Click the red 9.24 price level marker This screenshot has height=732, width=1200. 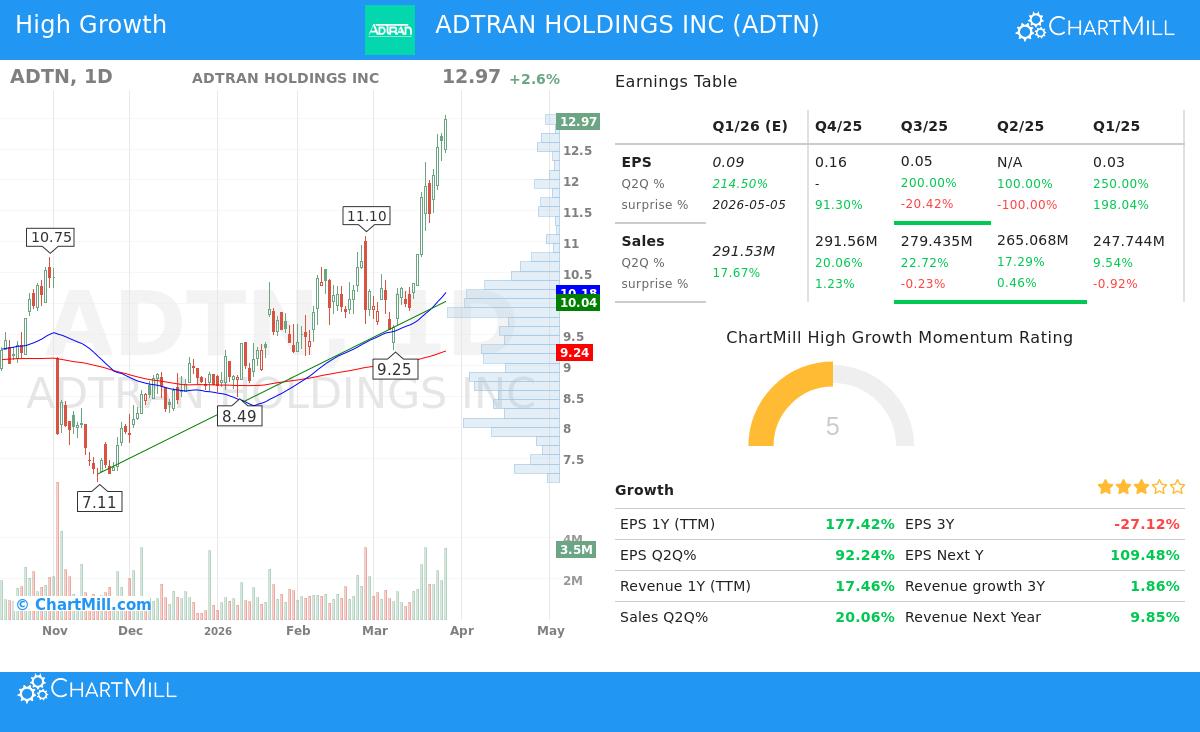click(574, 352)
